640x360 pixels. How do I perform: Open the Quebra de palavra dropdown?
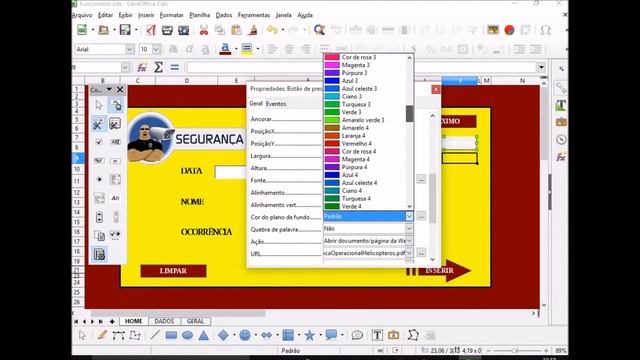coord(409,229)
